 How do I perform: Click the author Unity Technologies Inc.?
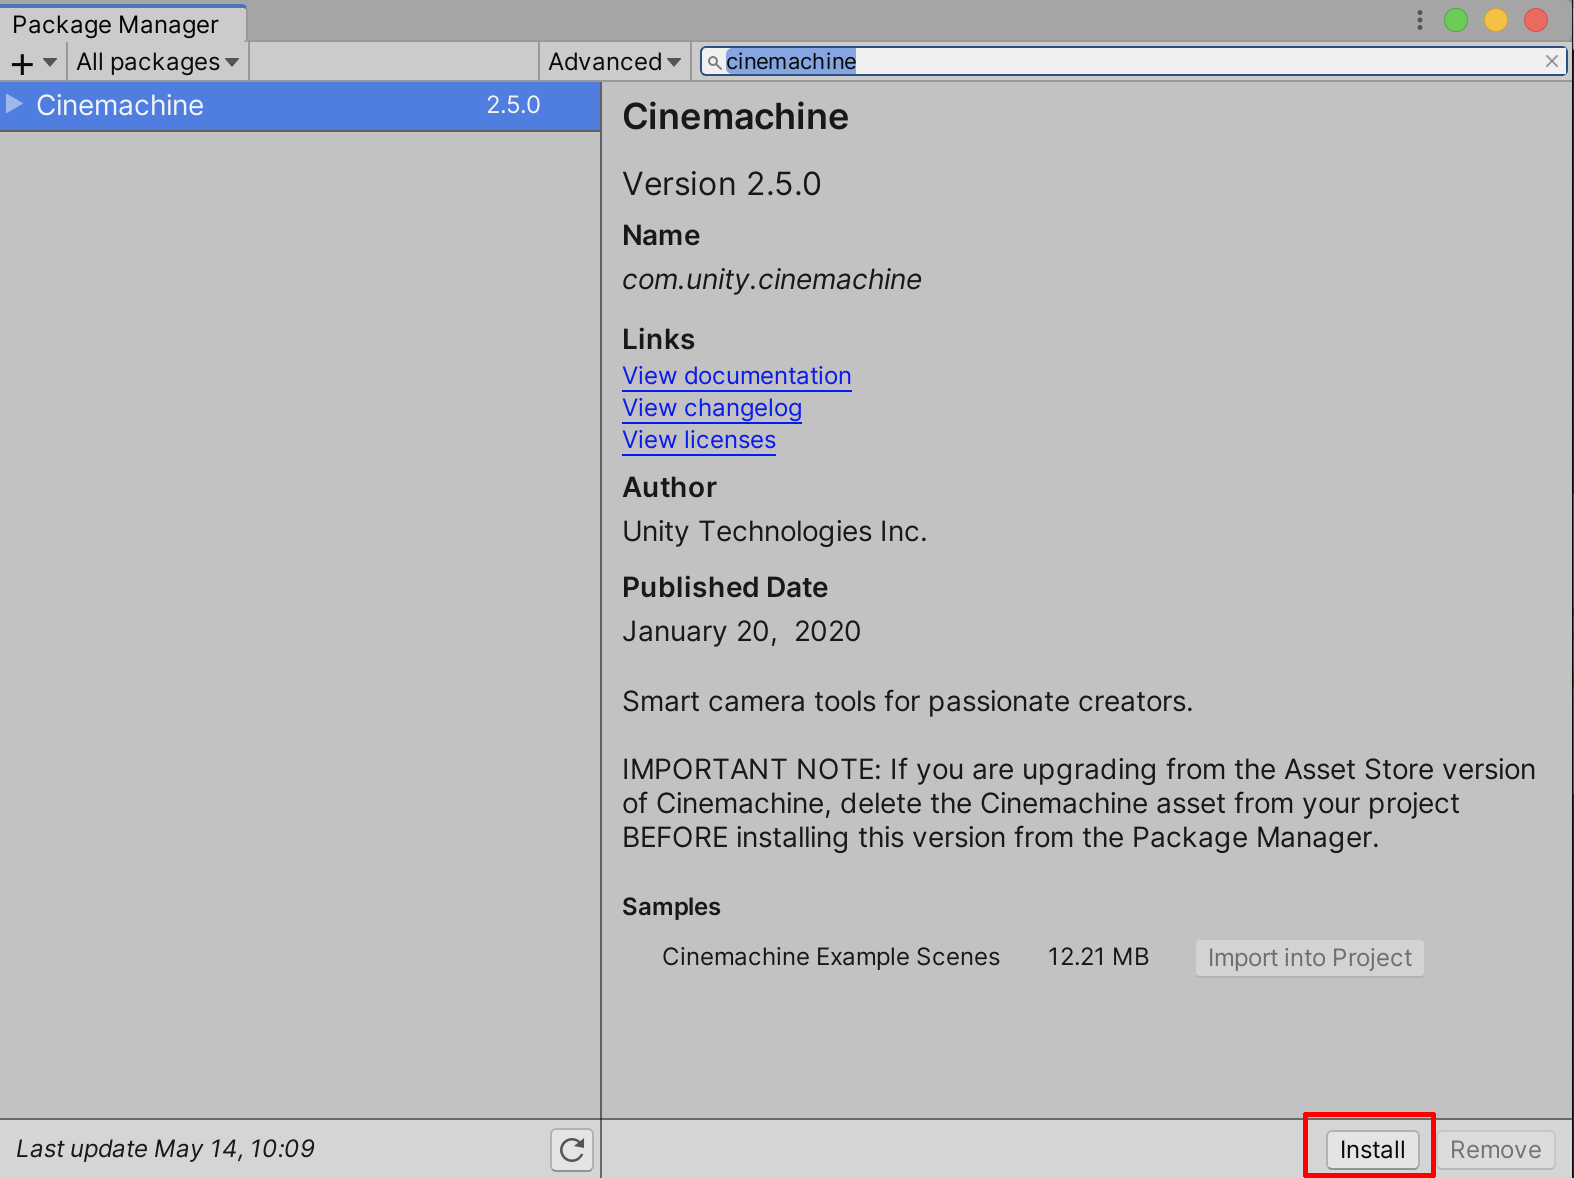click(x=775, y=532)
